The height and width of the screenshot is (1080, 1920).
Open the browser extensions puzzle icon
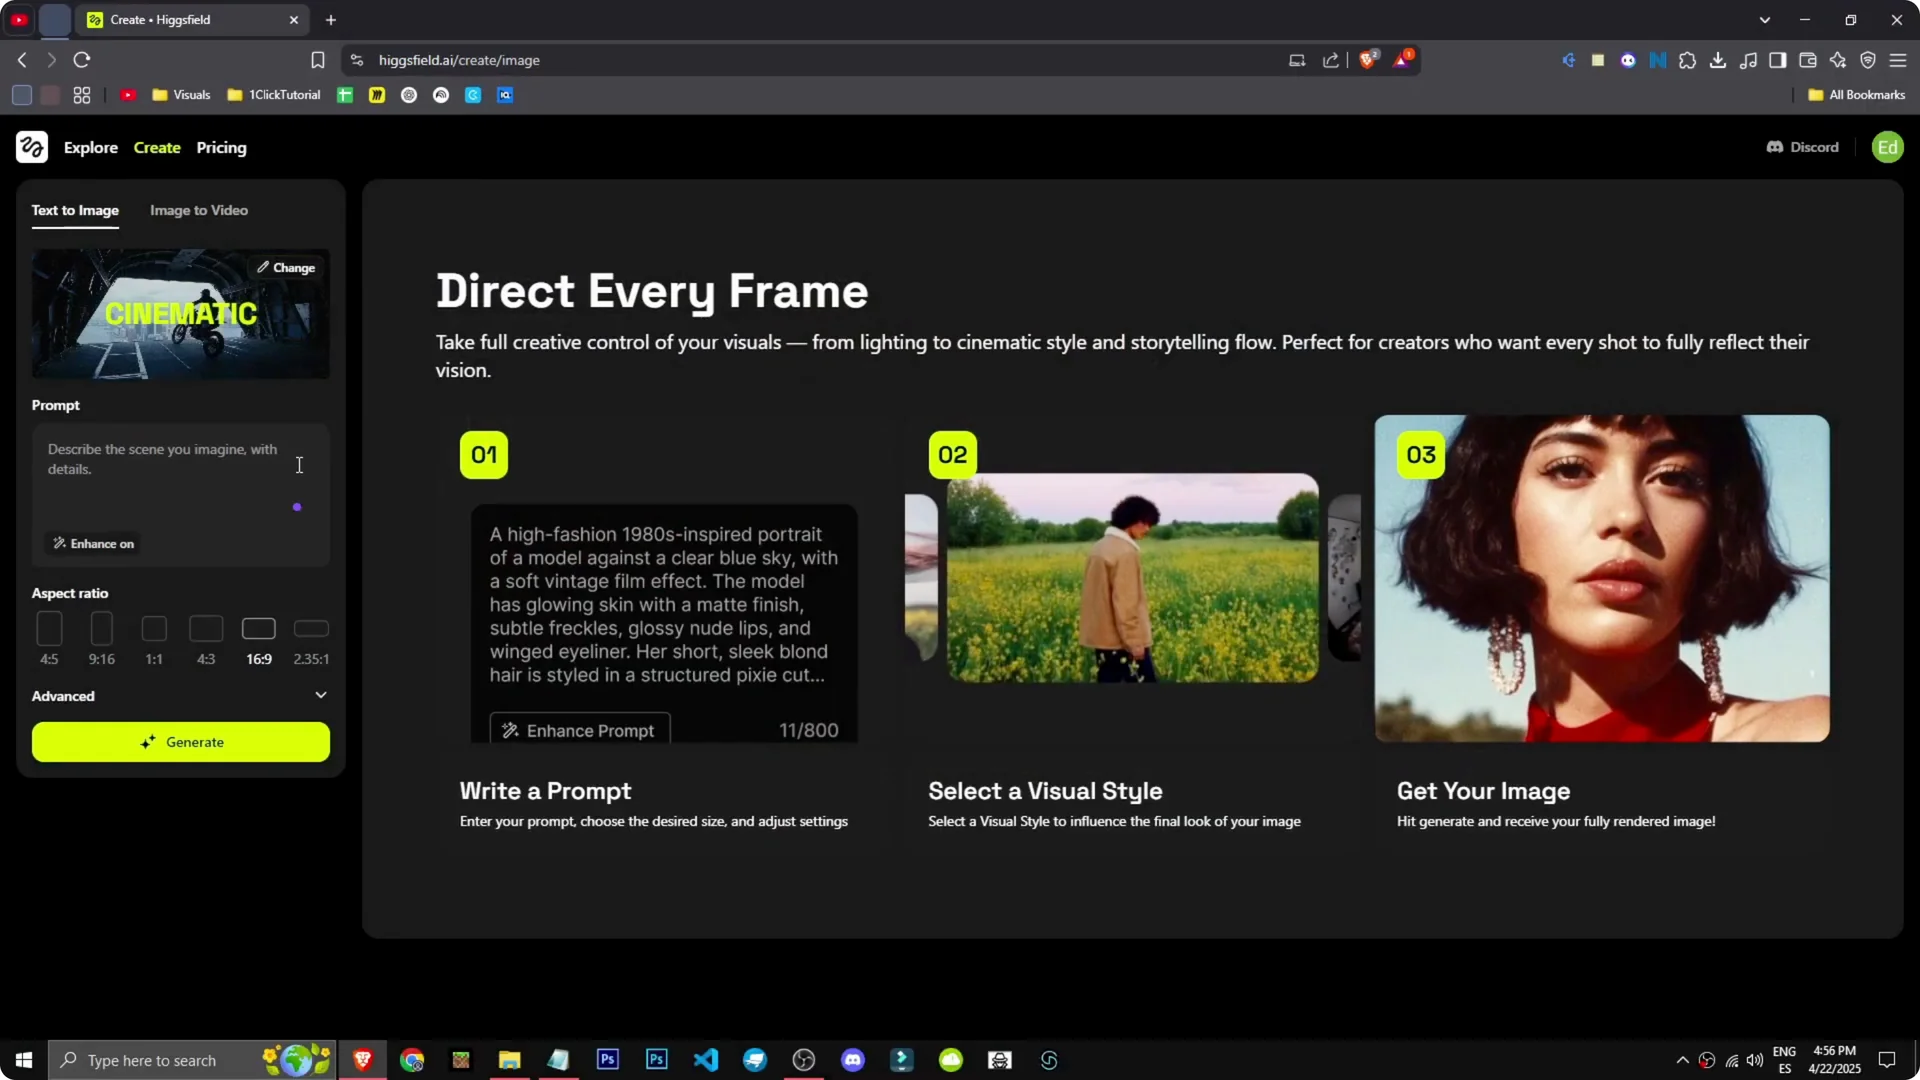[x=1688, y=60]
